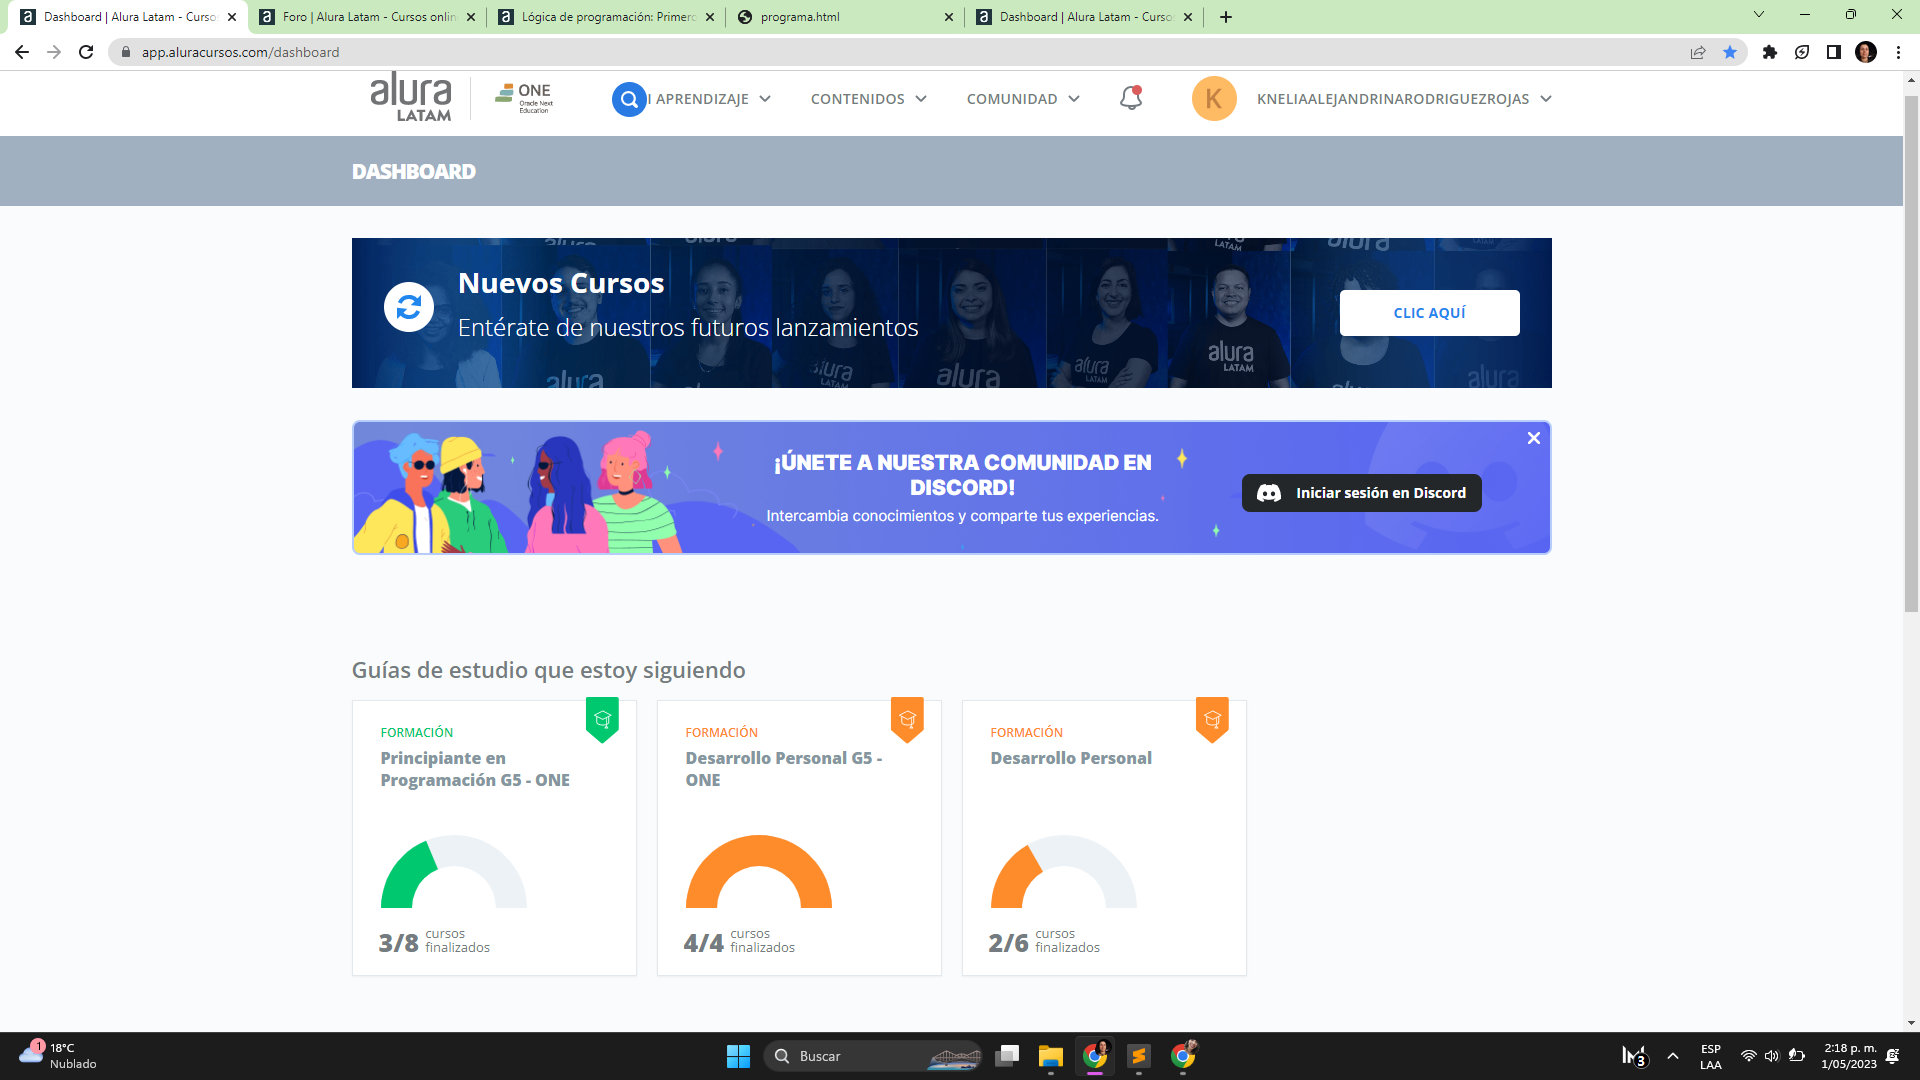The image size is (1920, 1080).
Task: Open Windows Start menu
Action: coord(738,1056)
